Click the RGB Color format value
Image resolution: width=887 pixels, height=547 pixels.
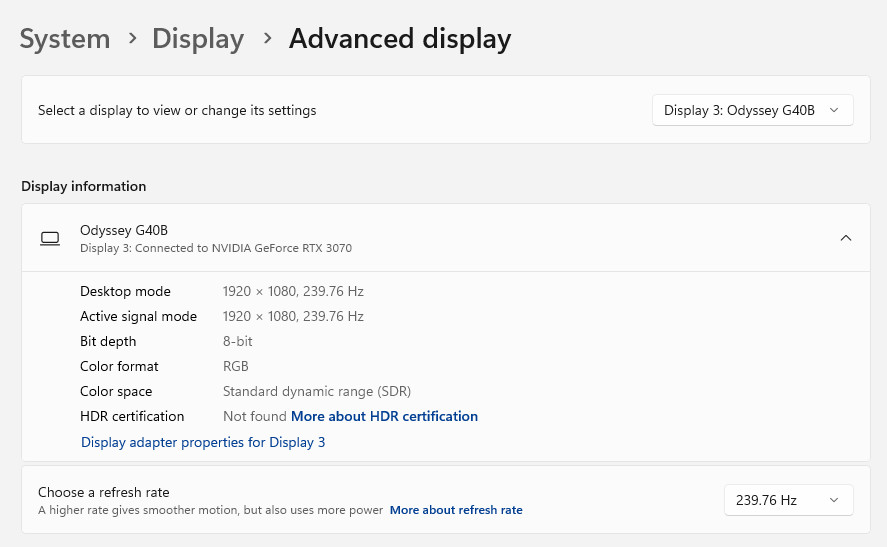coord(236,366)
